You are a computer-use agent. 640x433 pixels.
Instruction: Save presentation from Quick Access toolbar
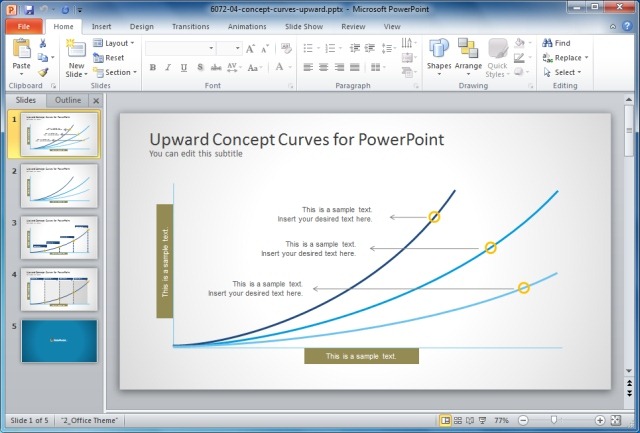(x=29, y=9)
